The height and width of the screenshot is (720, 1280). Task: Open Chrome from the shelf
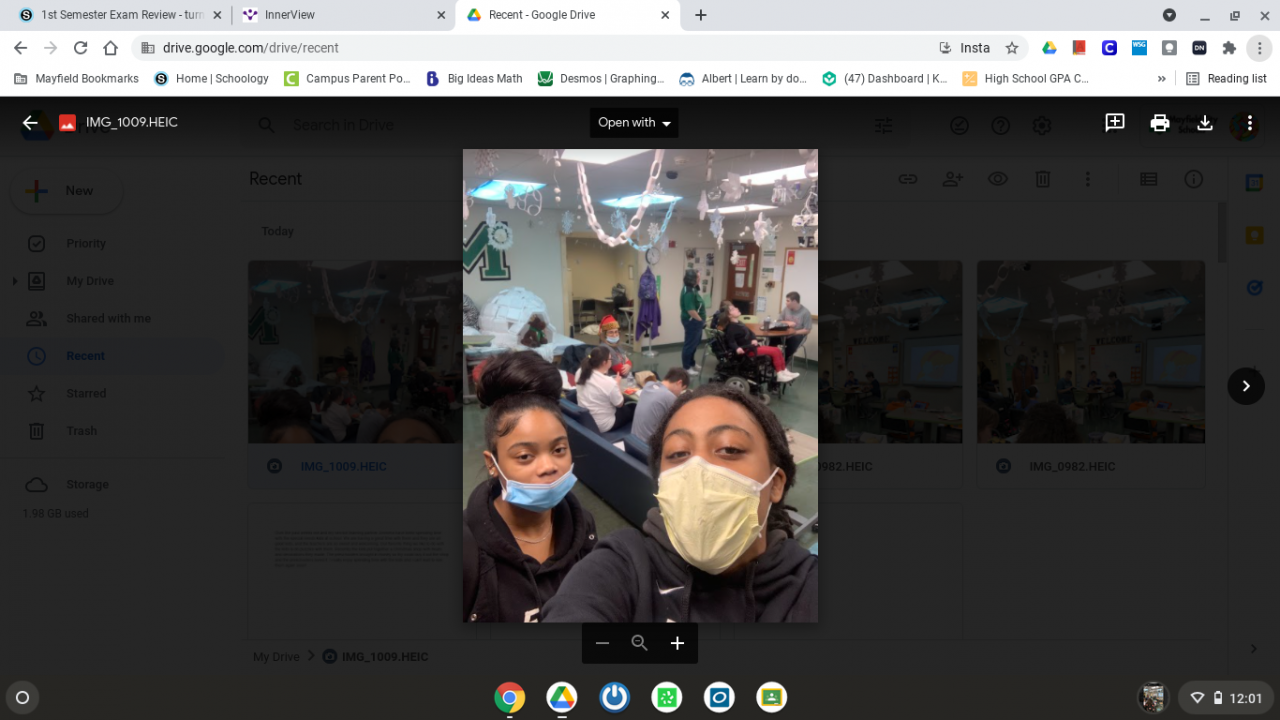click(510, 698)
